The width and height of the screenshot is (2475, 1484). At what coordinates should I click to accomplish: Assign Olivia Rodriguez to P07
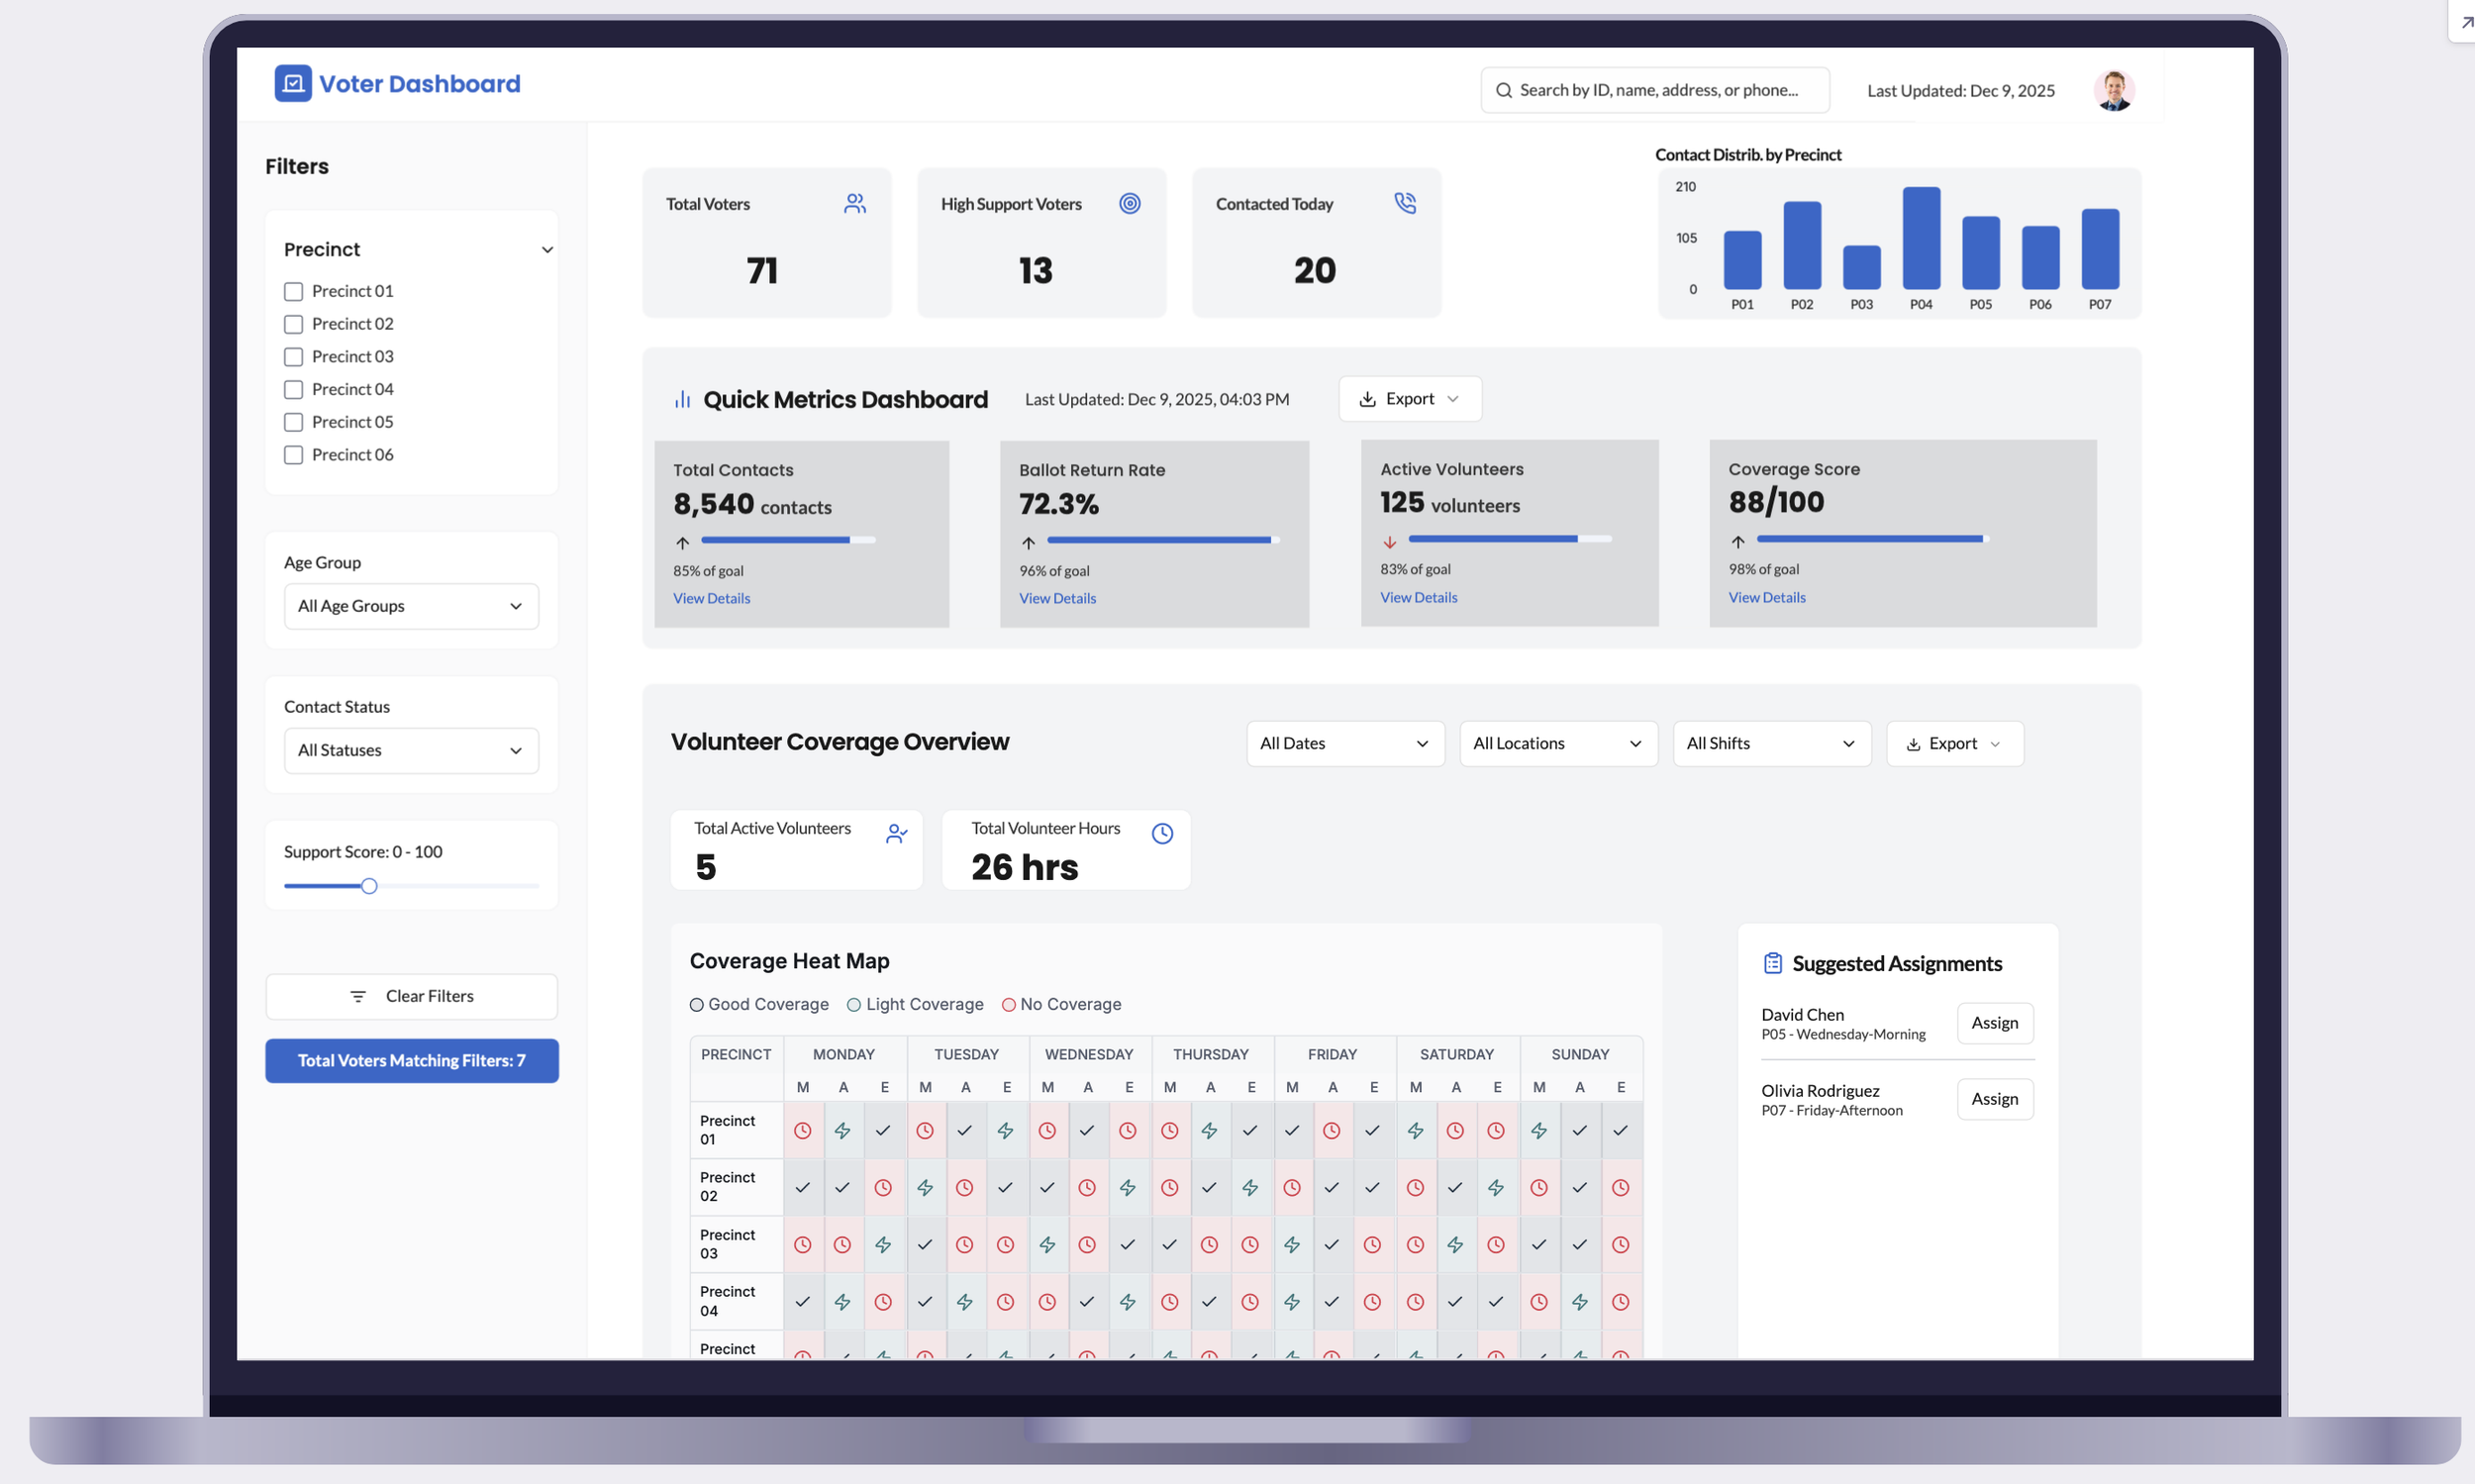1994,1099
